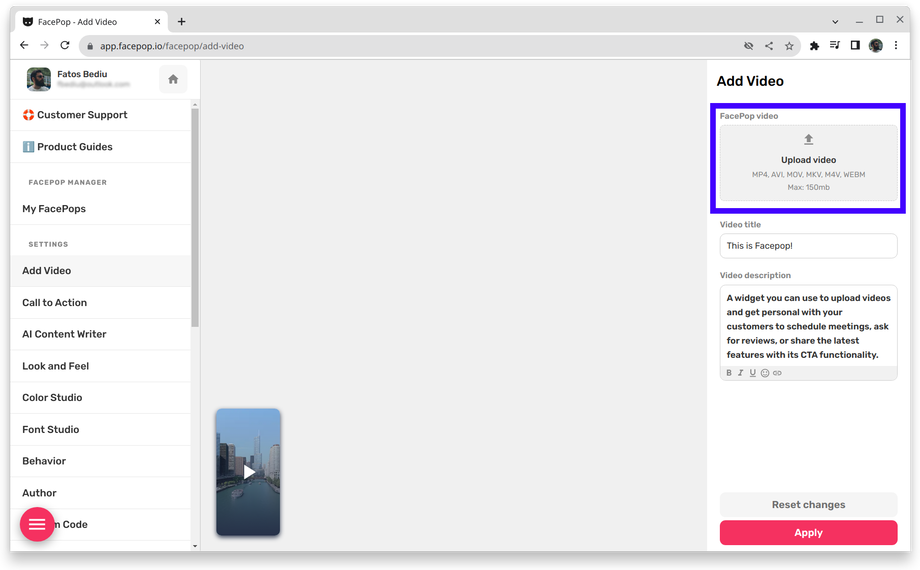
Task: Open Customer Support in sidebar
Action: (x=100, y=115)
